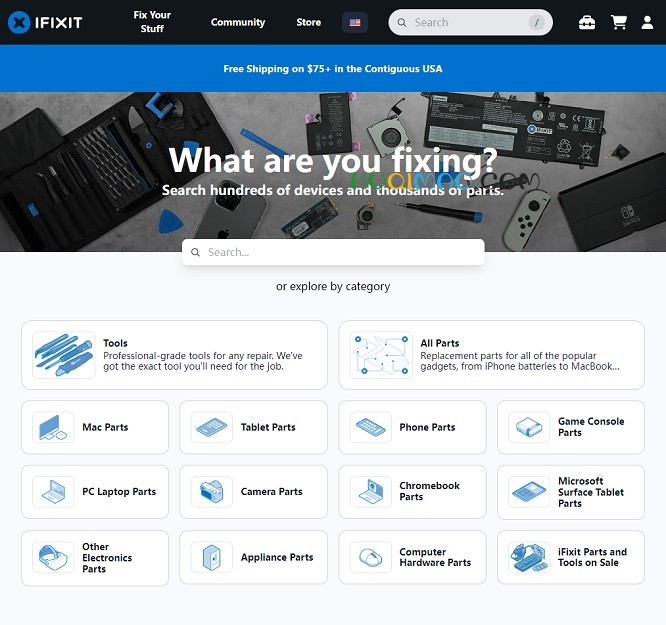Click the Tablet Parts icon

tap(212, 427)
